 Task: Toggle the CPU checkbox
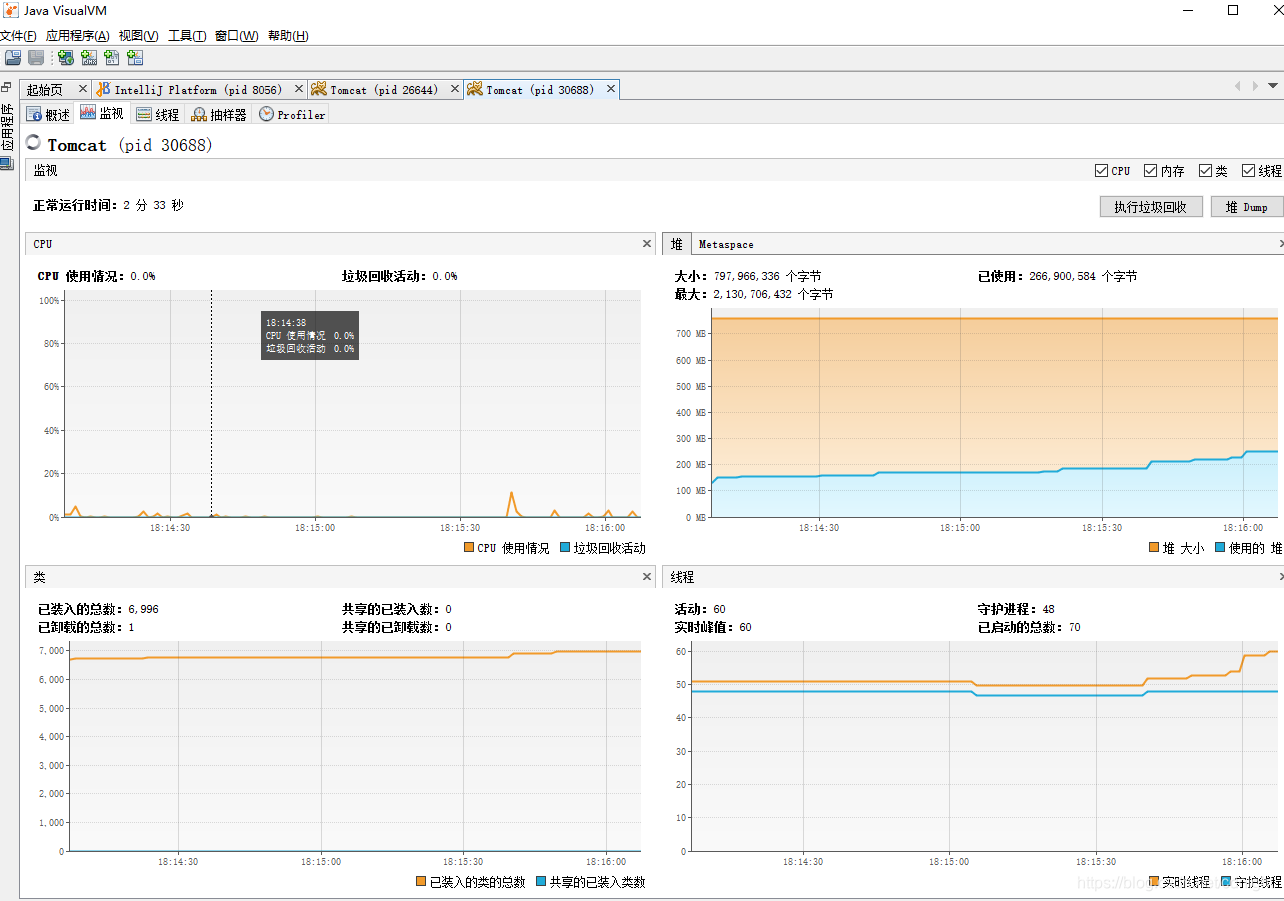(x=1101, y=171)
